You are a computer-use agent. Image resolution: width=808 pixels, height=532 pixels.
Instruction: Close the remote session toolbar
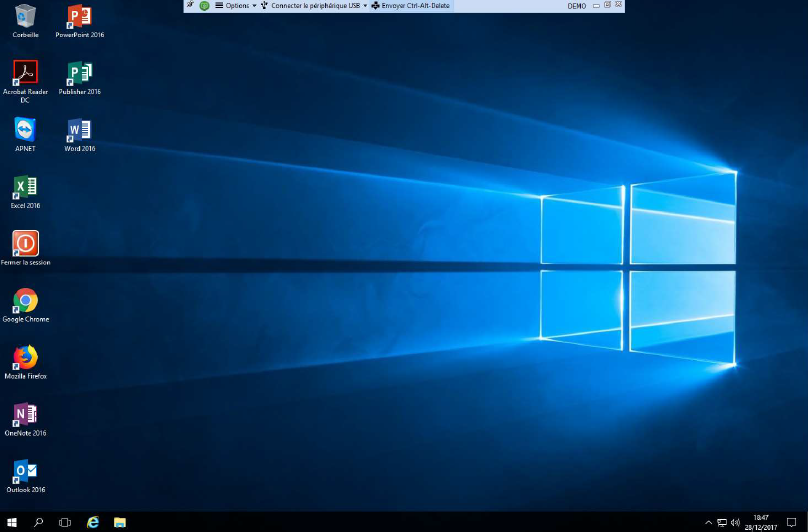pyautogui.click(x=619, y=5)
